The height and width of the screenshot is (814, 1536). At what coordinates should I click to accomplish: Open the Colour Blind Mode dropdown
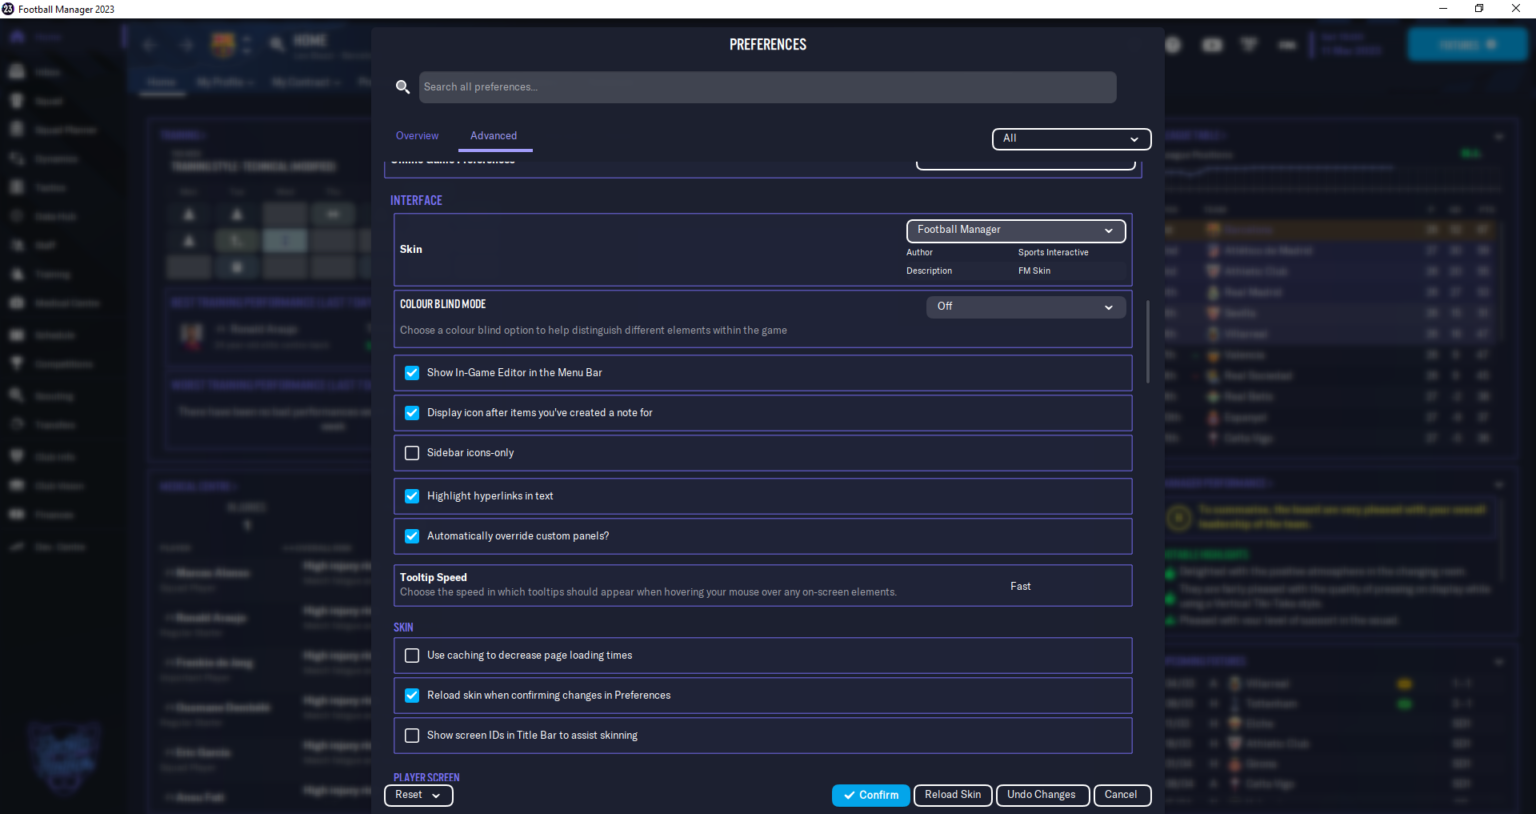(1025, 307)
